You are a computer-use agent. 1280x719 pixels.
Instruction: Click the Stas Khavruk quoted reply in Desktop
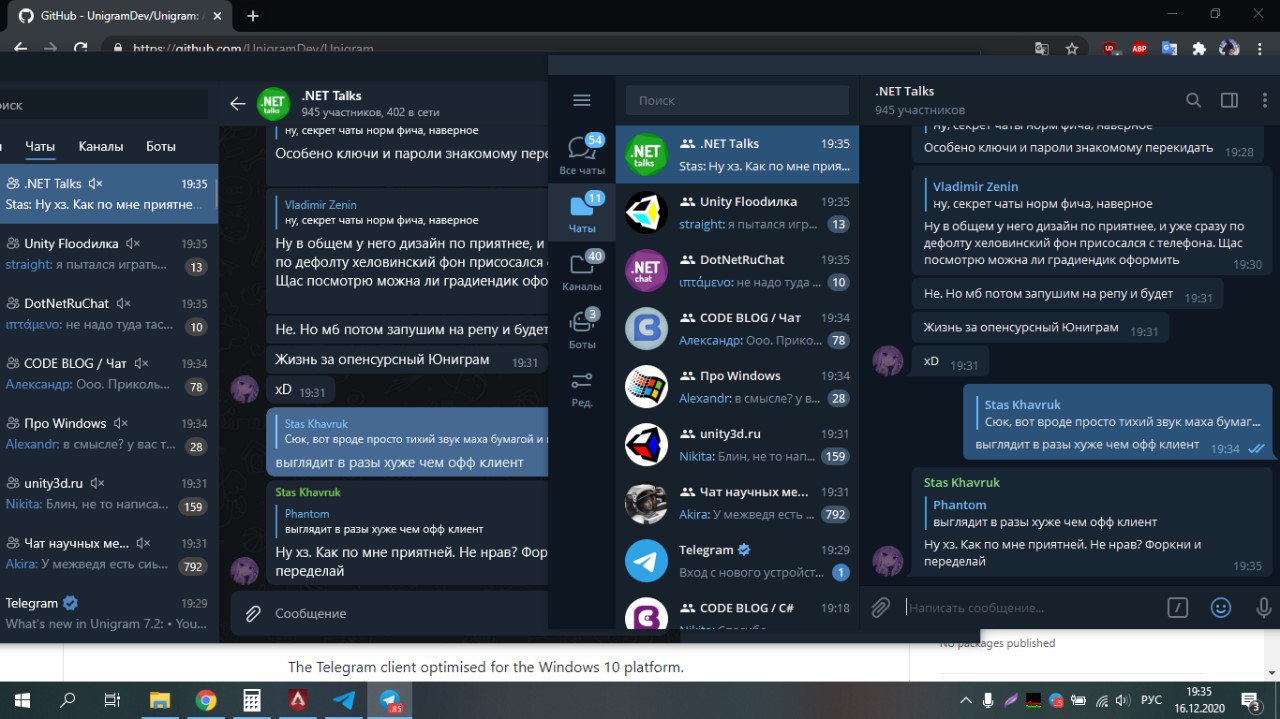pos(1117,414)
